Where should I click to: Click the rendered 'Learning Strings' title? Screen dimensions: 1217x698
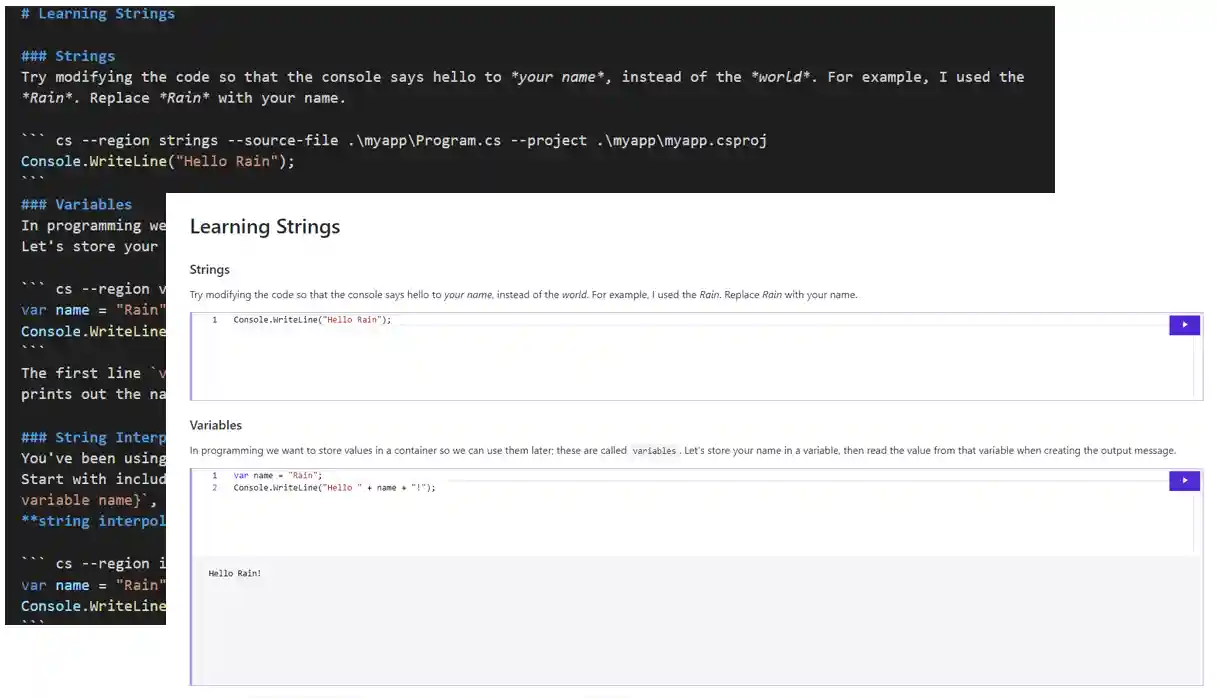coord(265,227)
